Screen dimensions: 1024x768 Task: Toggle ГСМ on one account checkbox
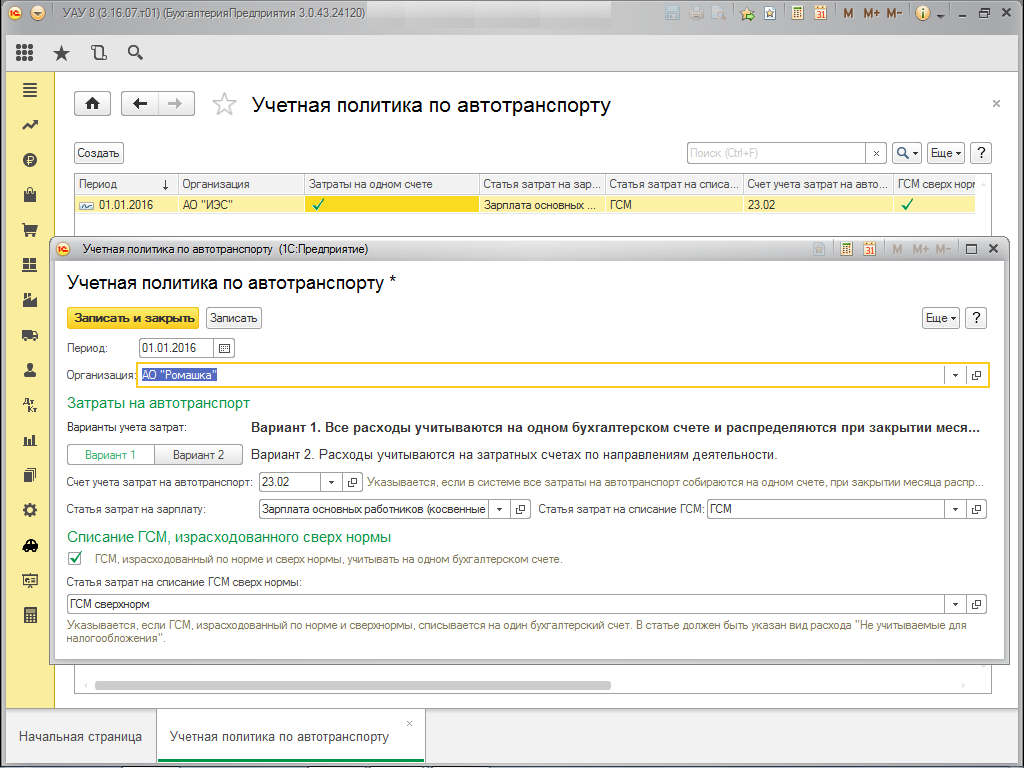click(75, 558)
